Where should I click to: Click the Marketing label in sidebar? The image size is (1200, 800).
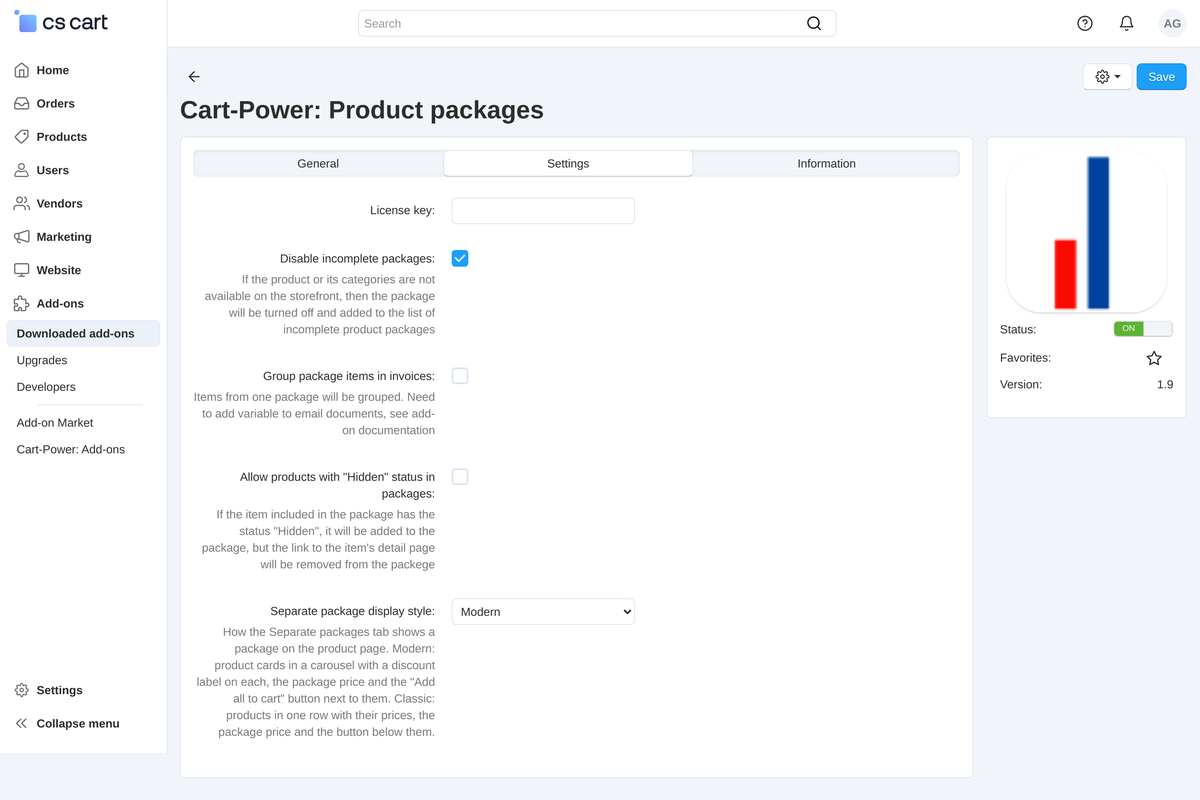tap(64, 237)
